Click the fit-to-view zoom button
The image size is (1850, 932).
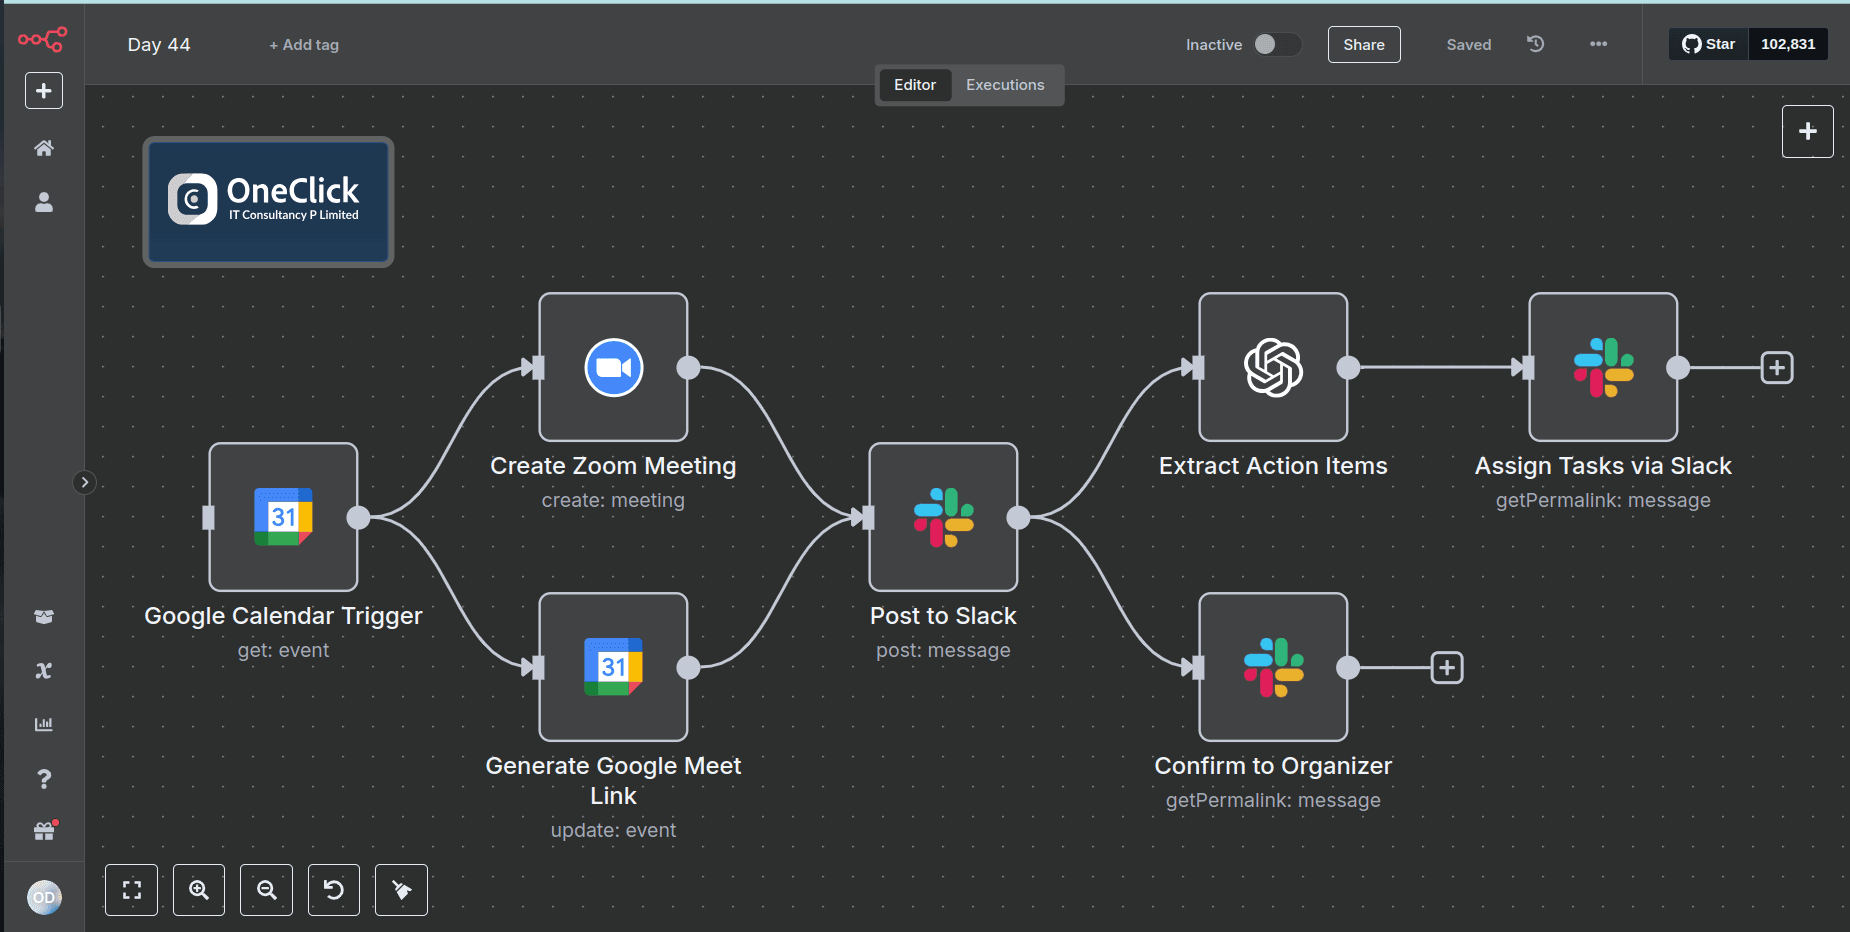(x=131, y=890)
